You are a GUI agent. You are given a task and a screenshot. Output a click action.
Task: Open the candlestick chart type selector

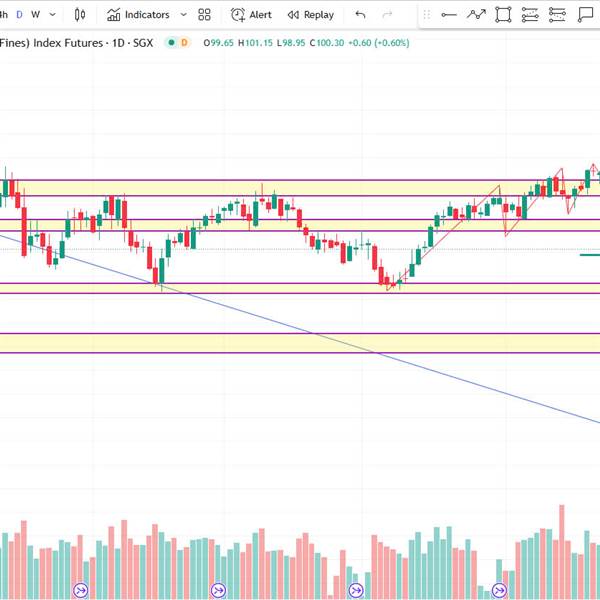(80, 15)
